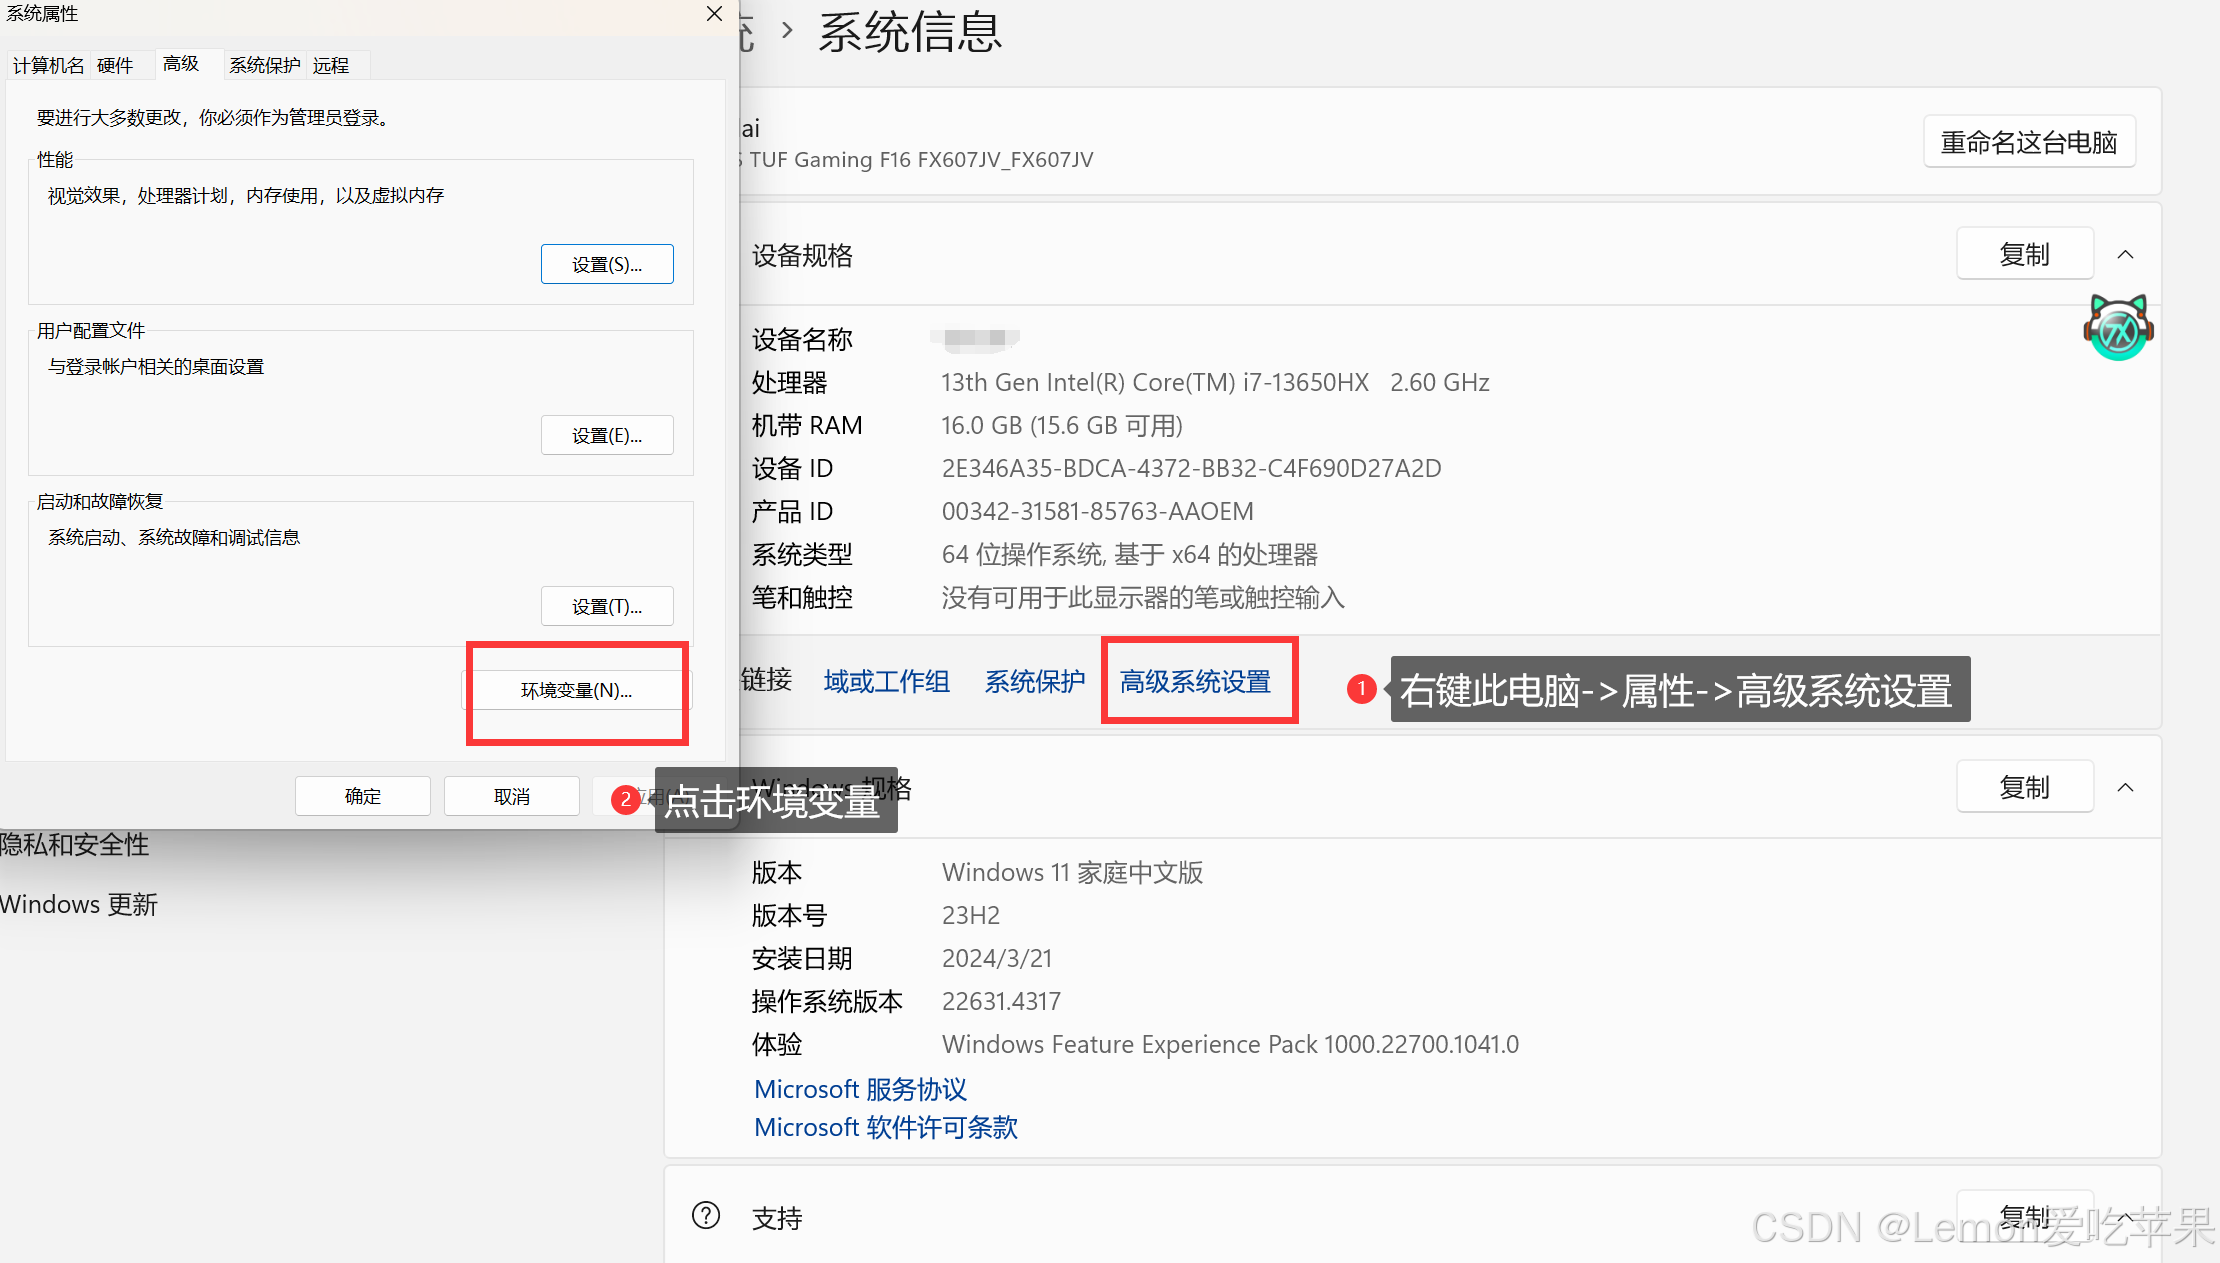2220x1263 pixels.
Task: Collapse the device specifications section chevron
Action: coord(2125,254)
